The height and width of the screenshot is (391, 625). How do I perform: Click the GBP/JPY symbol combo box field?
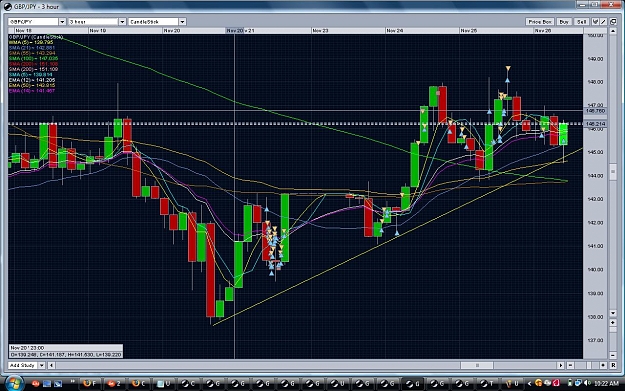33,22
